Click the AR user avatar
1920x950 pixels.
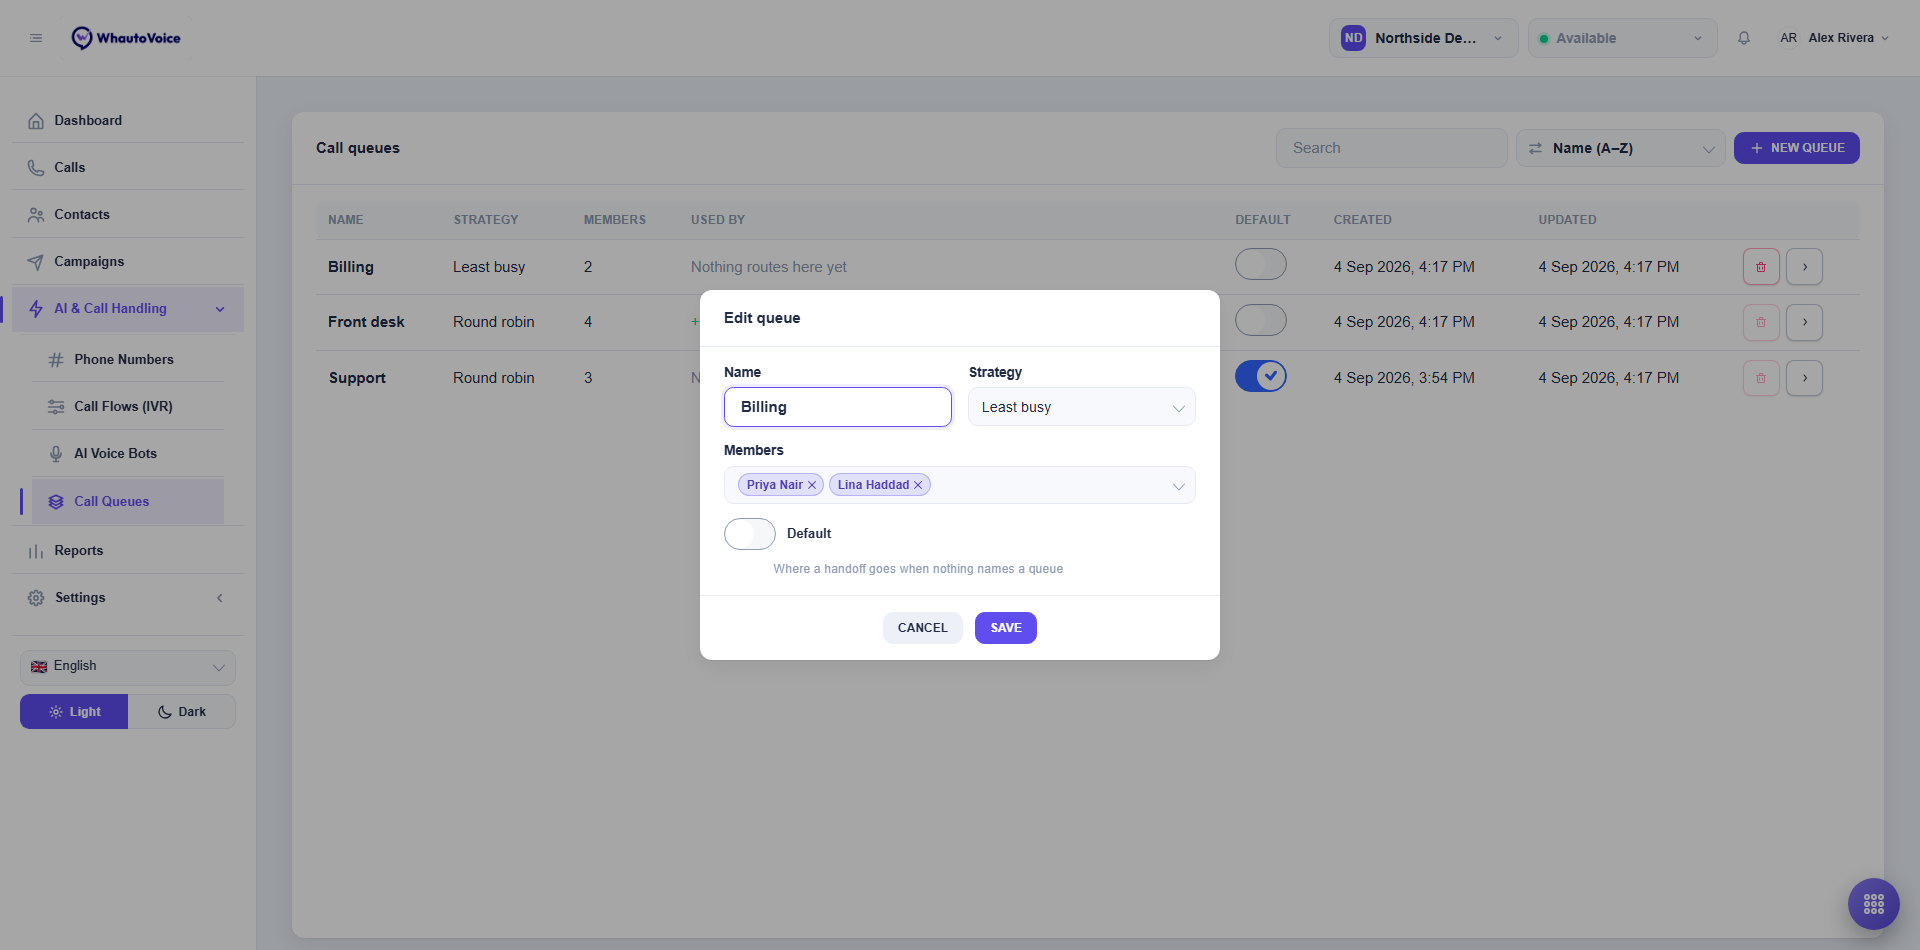point(1788,38)
